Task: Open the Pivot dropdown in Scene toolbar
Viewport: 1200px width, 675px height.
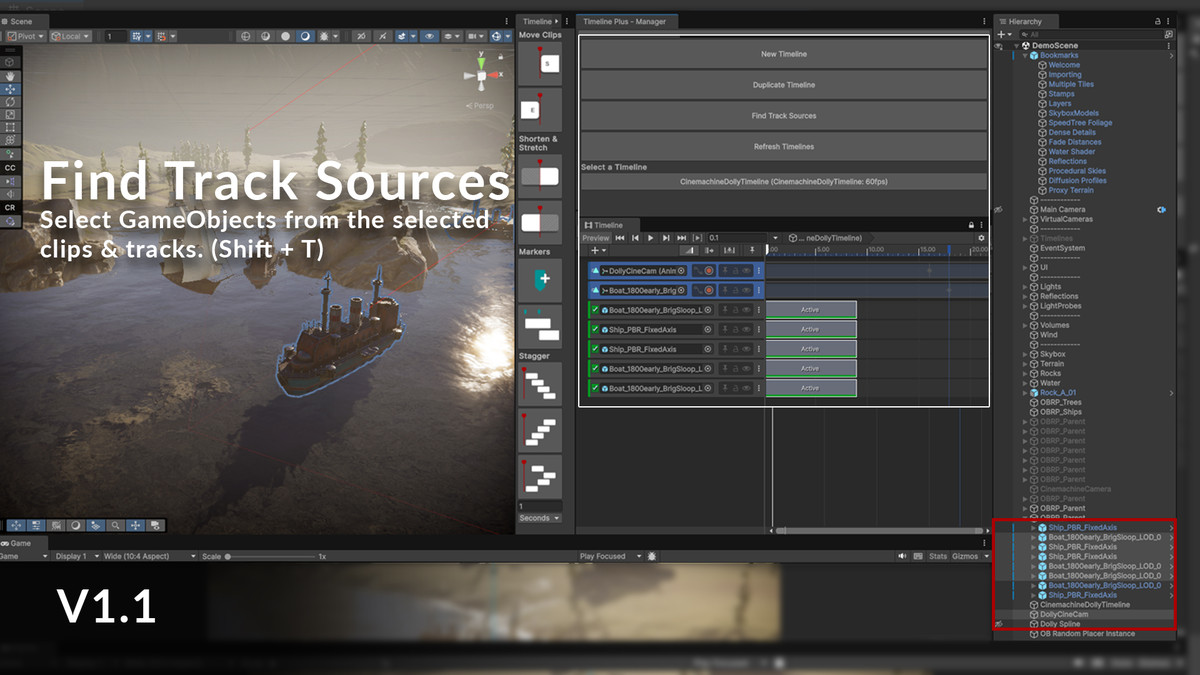Action: tap(27, 36)
